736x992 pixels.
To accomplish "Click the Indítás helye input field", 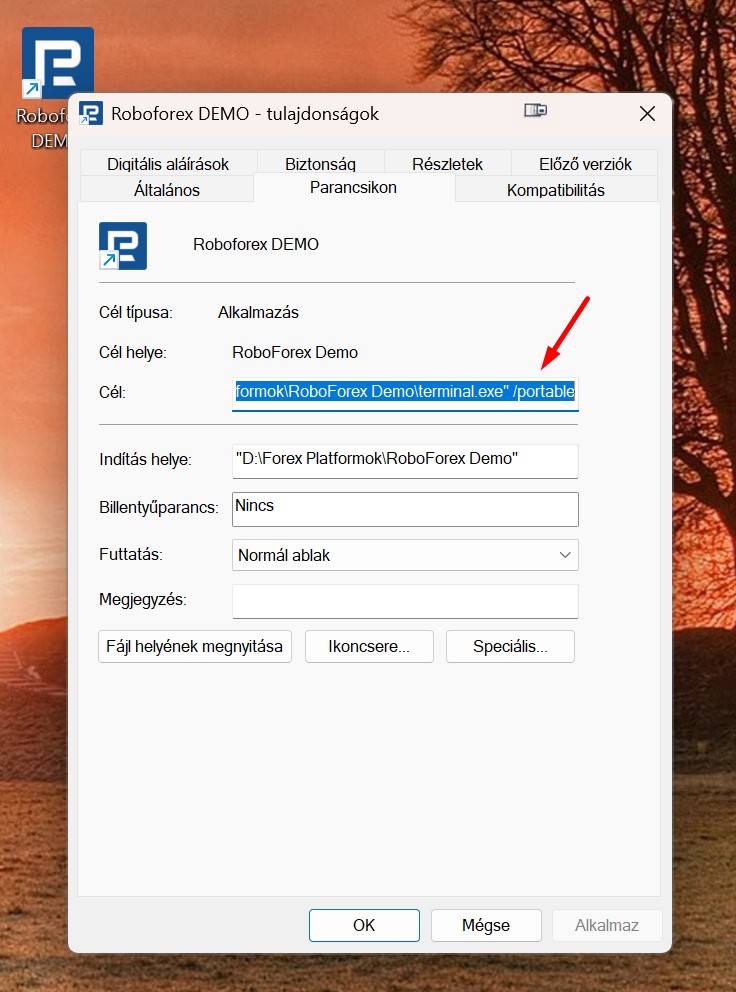I will pos(405,461).
